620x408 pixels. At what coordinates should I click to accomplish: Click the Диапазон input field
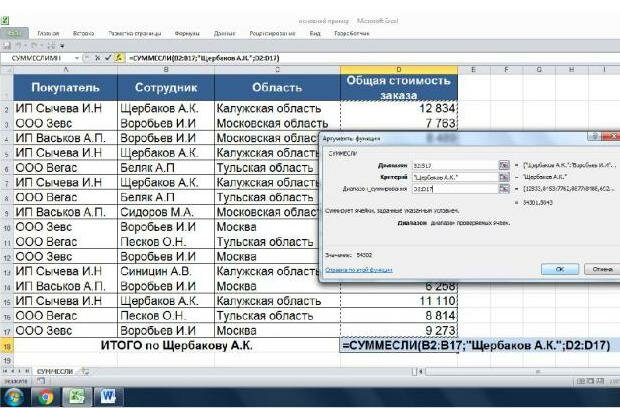tap(455, 165)
